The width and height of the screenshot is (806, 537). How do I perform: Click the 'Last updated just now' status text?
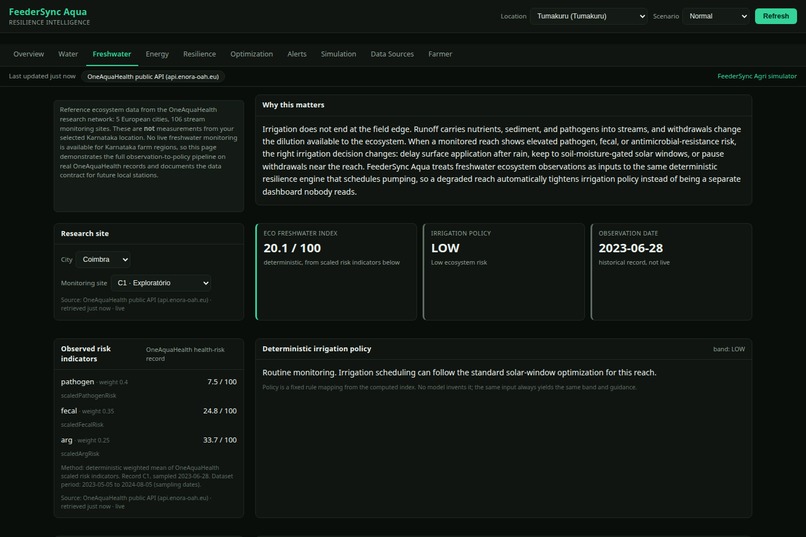tap(42, 76)
